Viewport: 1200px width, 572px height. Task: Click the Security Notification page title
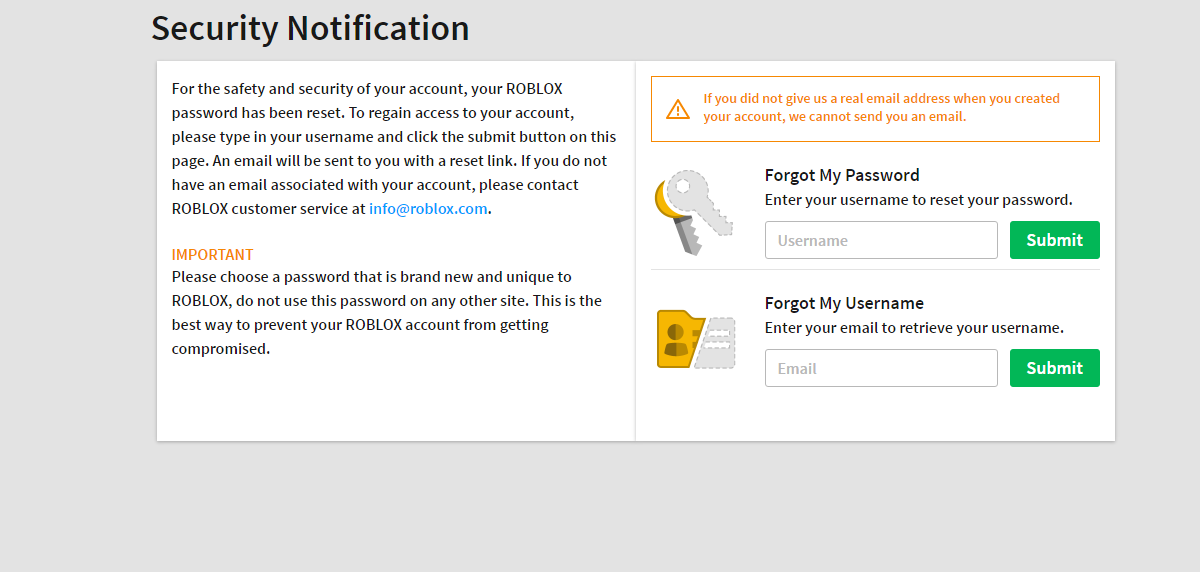tap(310, 28)
